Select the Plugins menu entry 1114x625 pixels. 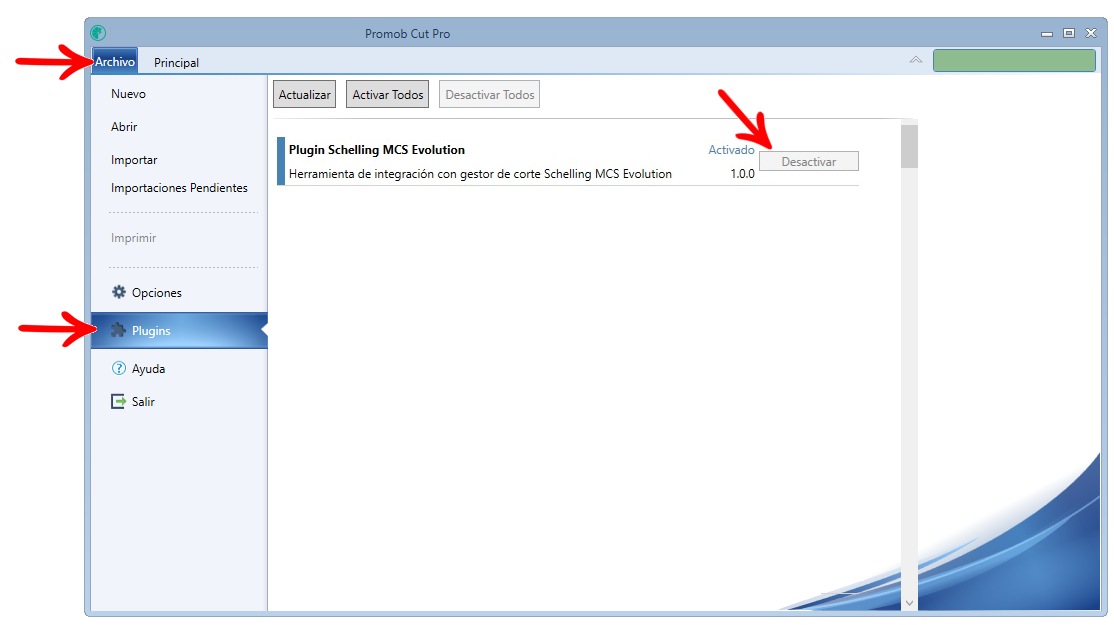179,330
